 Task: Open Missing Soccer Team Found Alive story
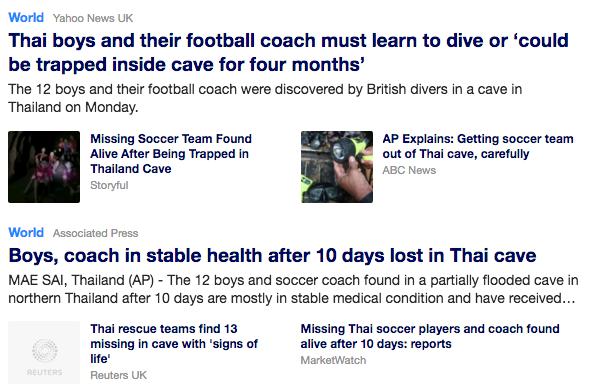pos(171,153)
